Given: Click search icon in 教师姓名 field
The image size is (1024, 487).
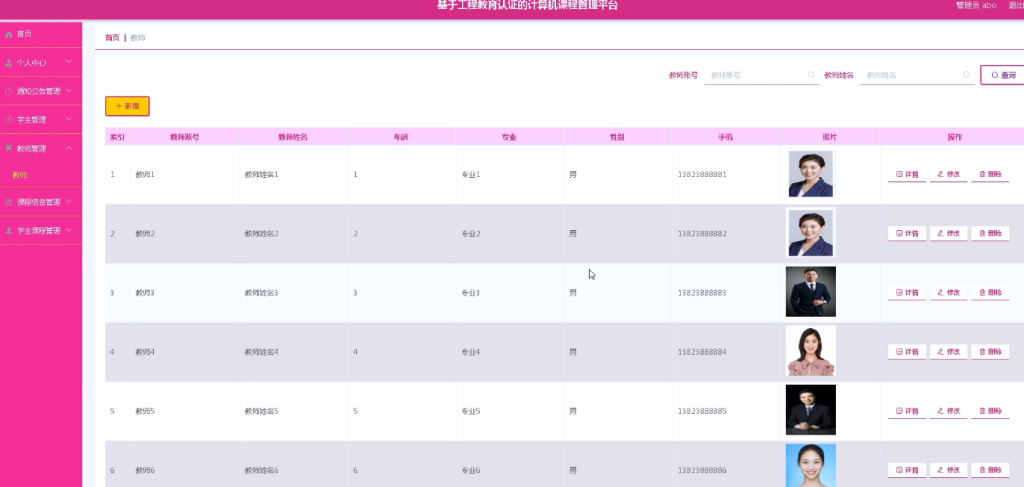Looking at the screenshot, I should [x=967, y=75].
